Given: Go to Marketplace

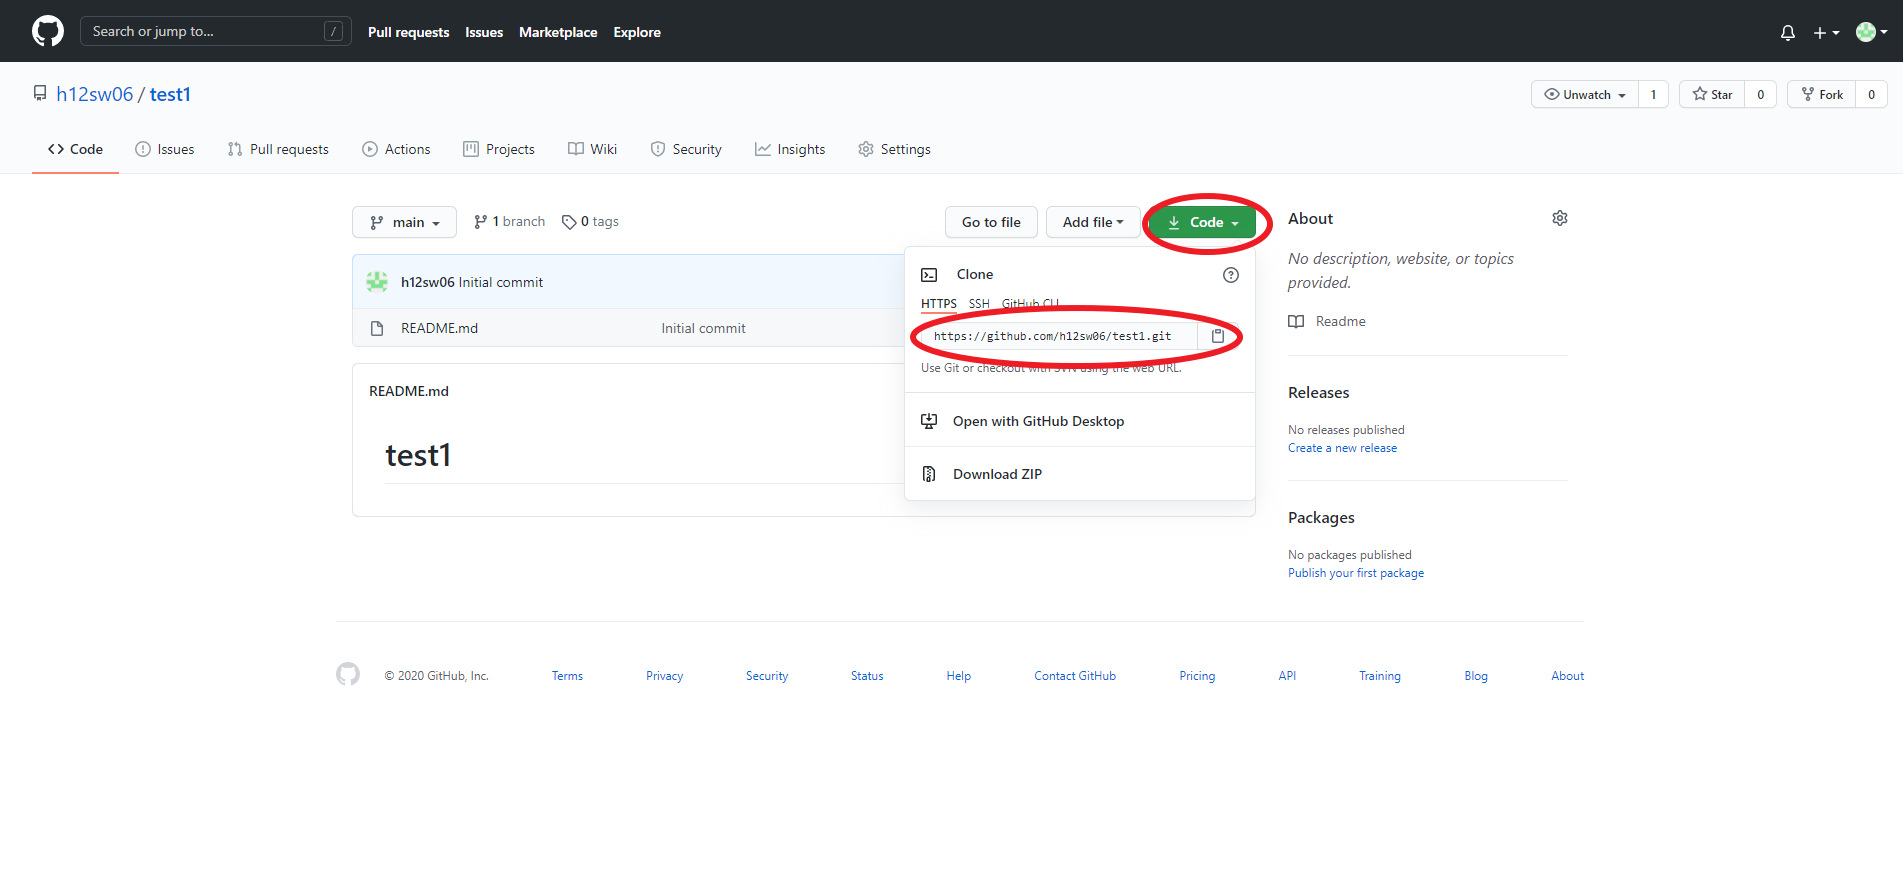Looking at the screenshot, I should coord(558,32).
